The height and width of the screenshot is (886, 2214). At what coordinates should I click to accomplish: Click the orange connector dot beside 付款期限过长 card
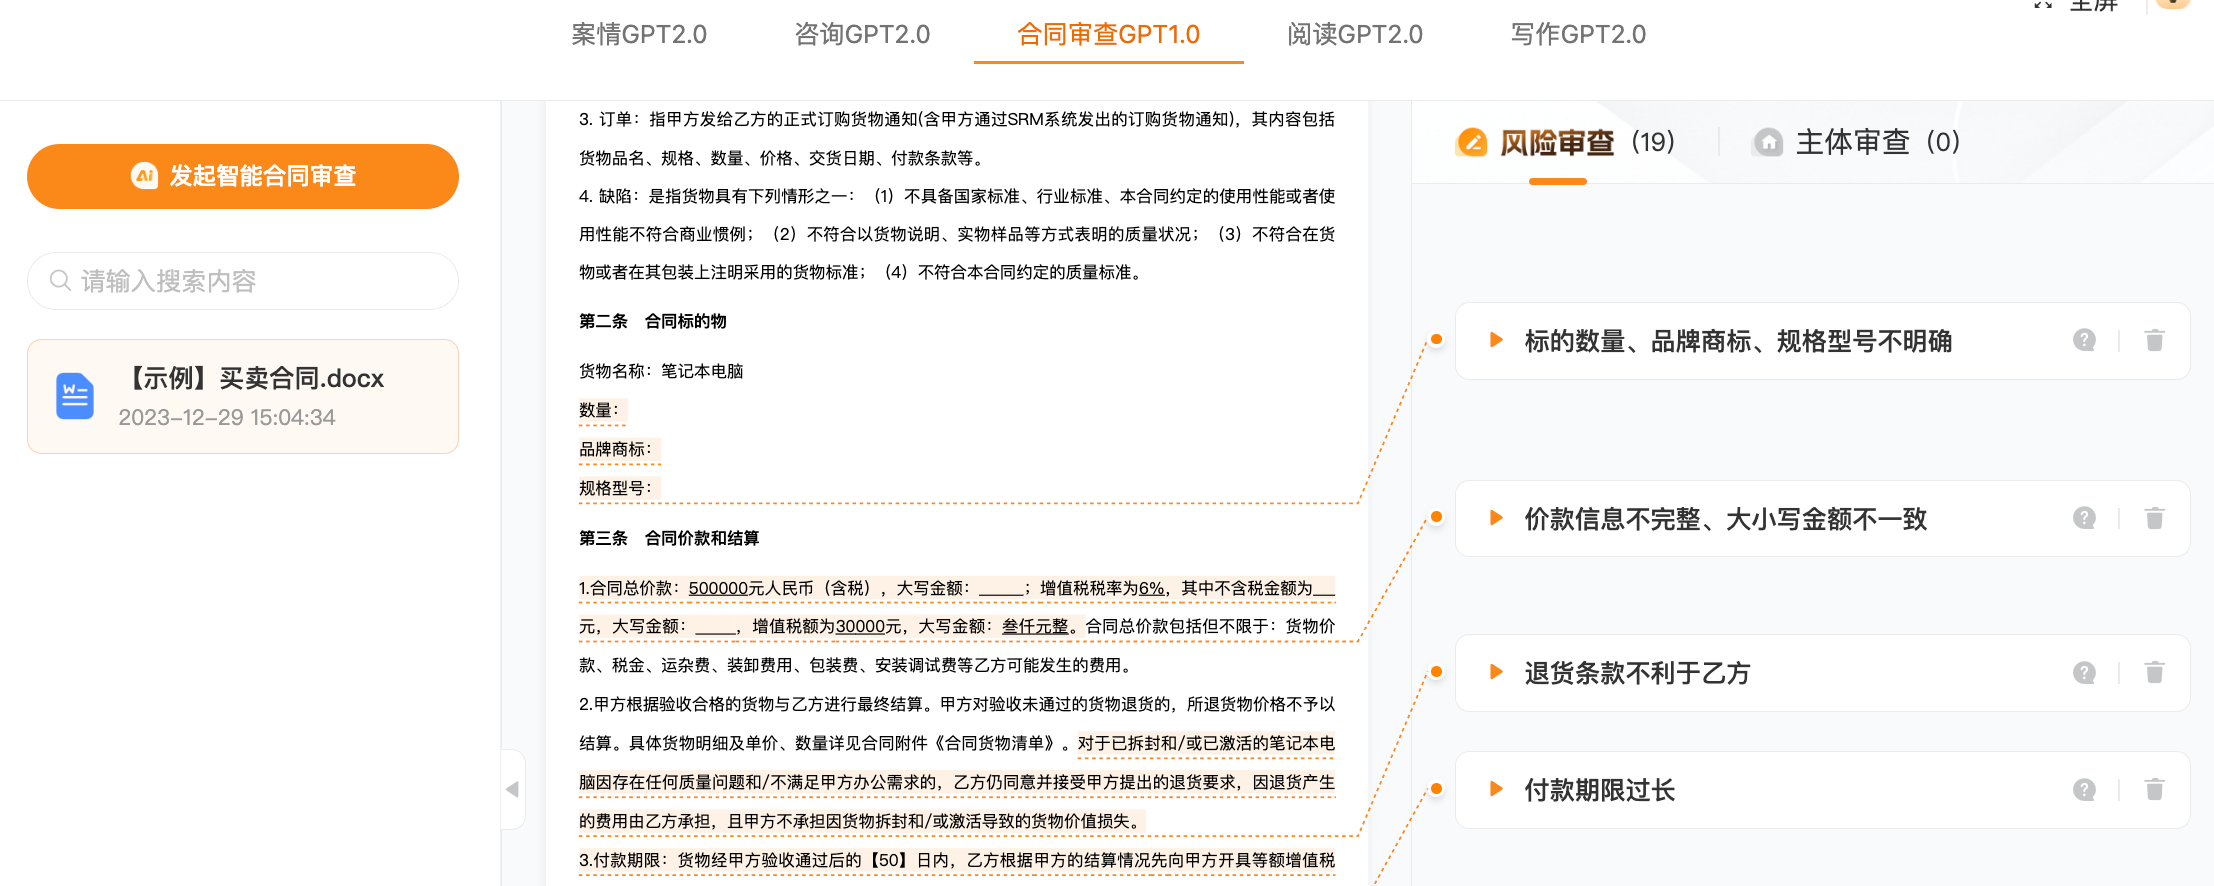coord(1436,788)
